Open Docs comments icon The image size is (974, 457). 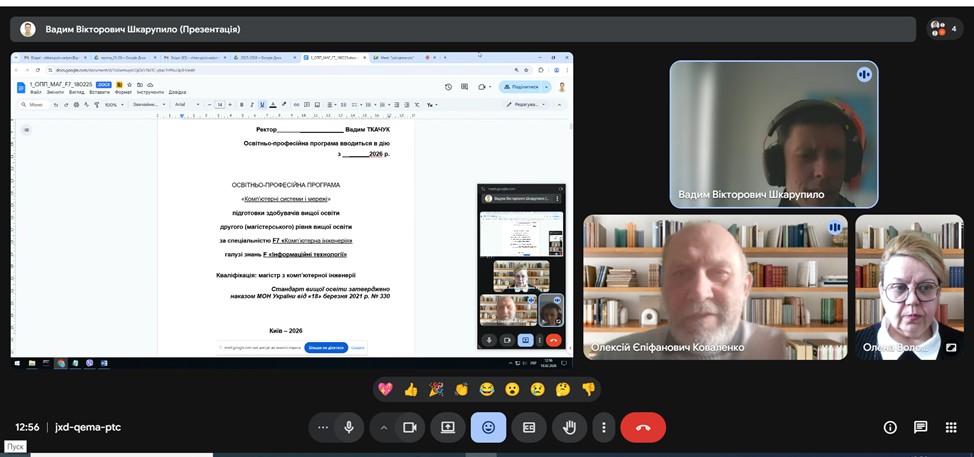(x=464, y=87)
